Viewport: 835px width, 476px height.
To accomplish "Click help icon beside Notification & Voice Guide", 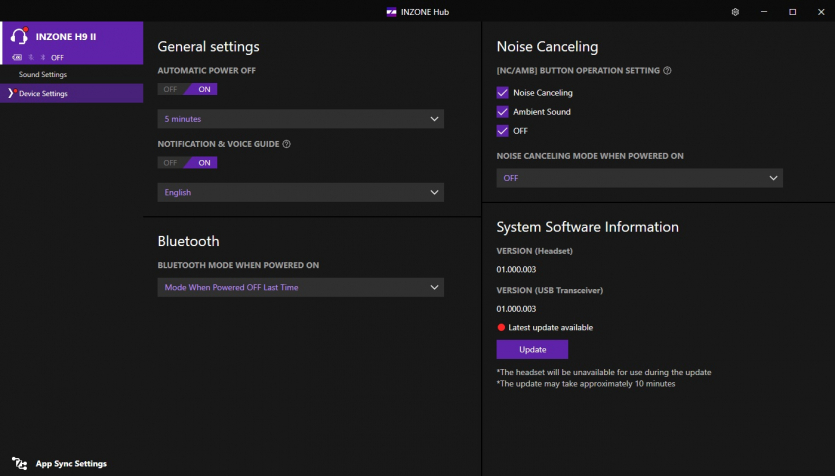I will point(287,144).
